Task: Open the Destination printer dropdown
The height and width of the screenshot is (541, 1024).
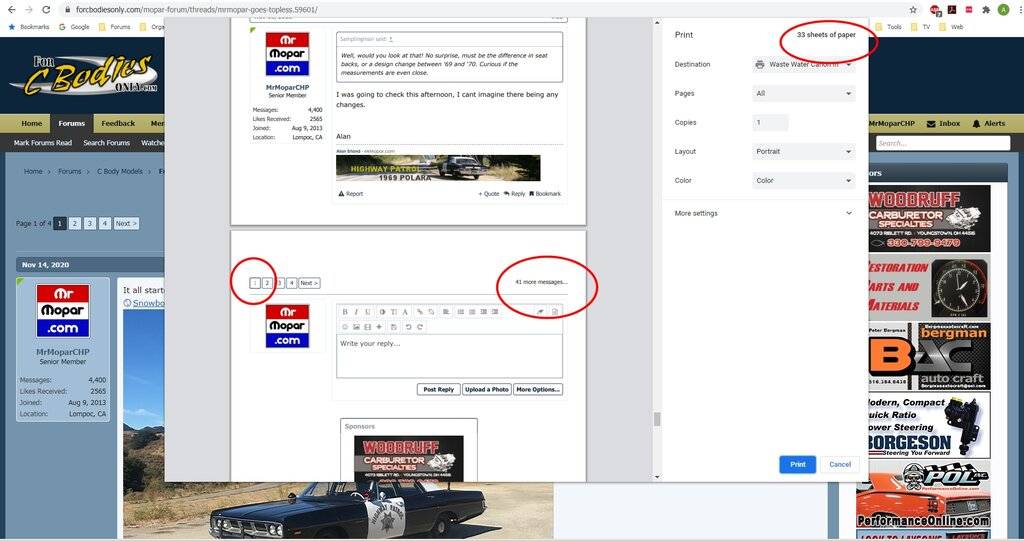Action: click(804, 64)
